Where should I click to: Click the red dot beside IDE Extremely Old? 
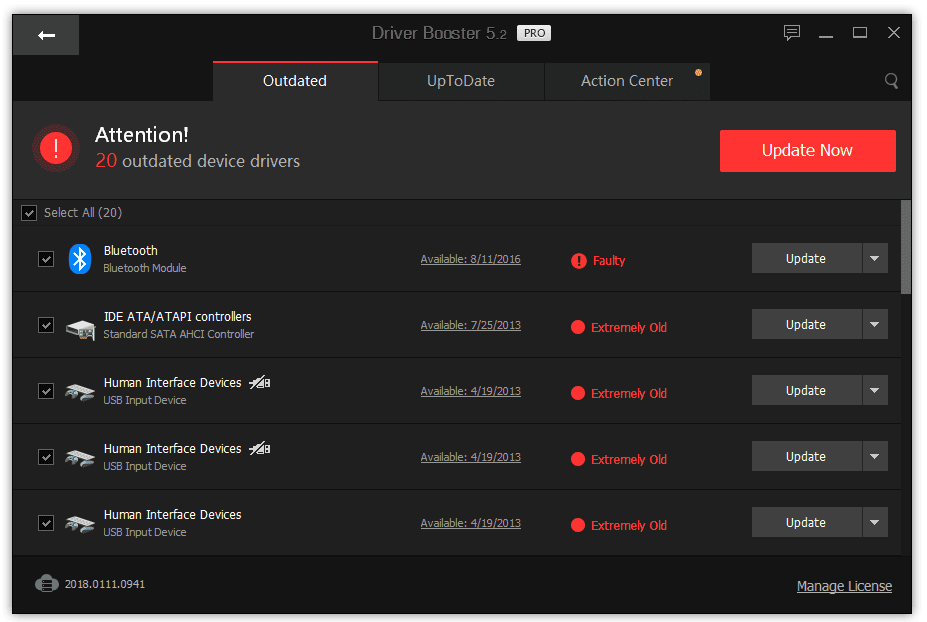pos(578,327)
